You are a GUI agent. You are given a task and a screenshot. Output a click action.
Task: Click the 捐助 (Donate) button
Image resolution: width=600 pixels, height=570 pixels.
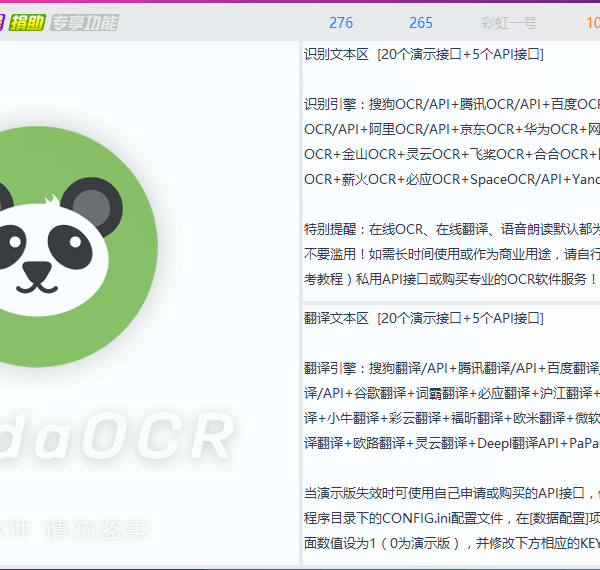tap(27, 22)
